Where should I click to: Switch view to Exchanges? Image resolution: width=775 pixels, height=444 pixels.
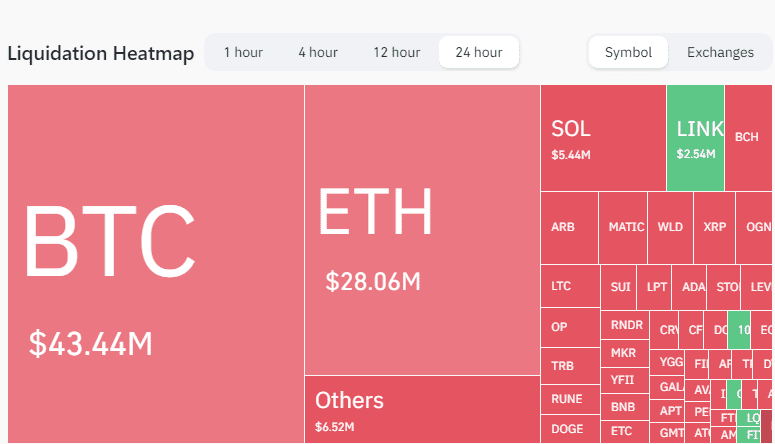click(720, 52)
